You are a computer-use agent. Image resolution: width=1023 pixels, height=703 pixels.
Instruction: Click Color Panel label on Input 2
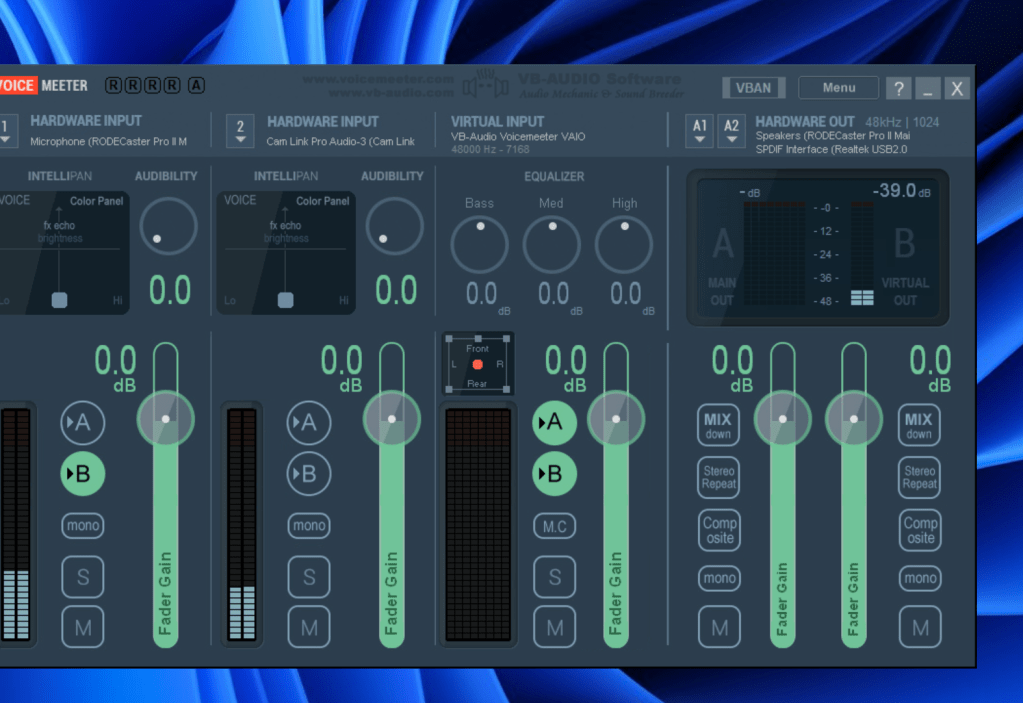322,201
